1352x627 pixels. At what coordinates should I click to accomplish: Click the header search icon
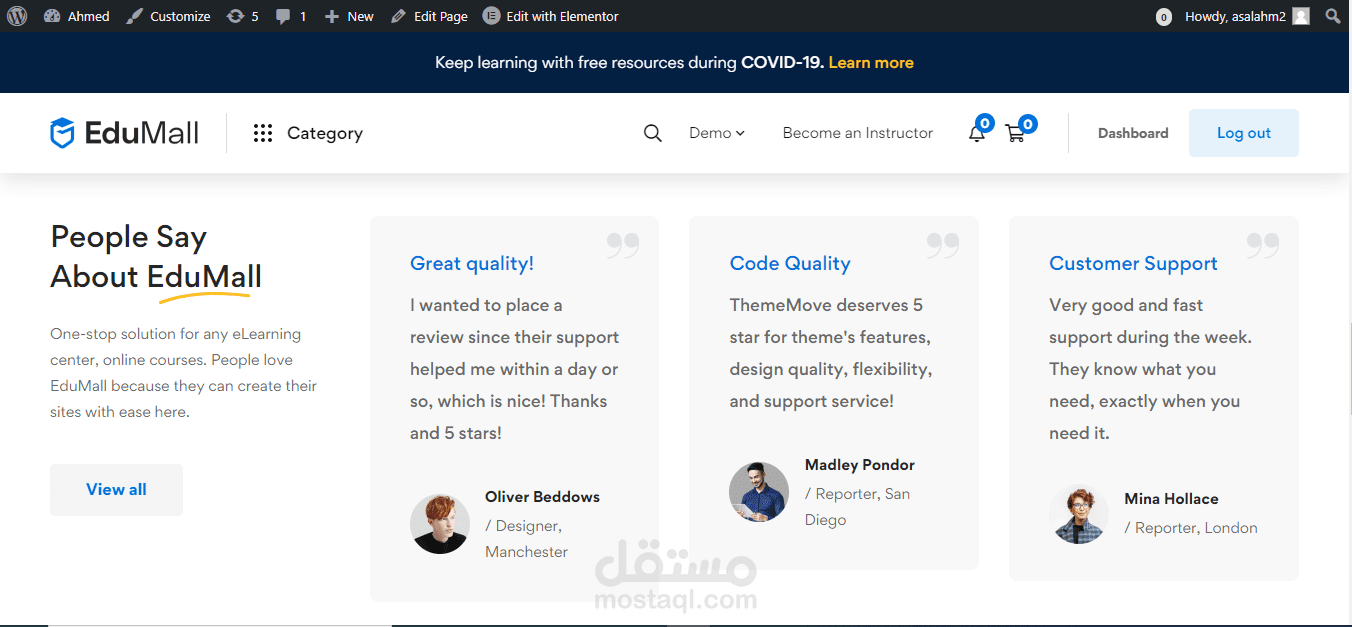(x=653, y=133)
